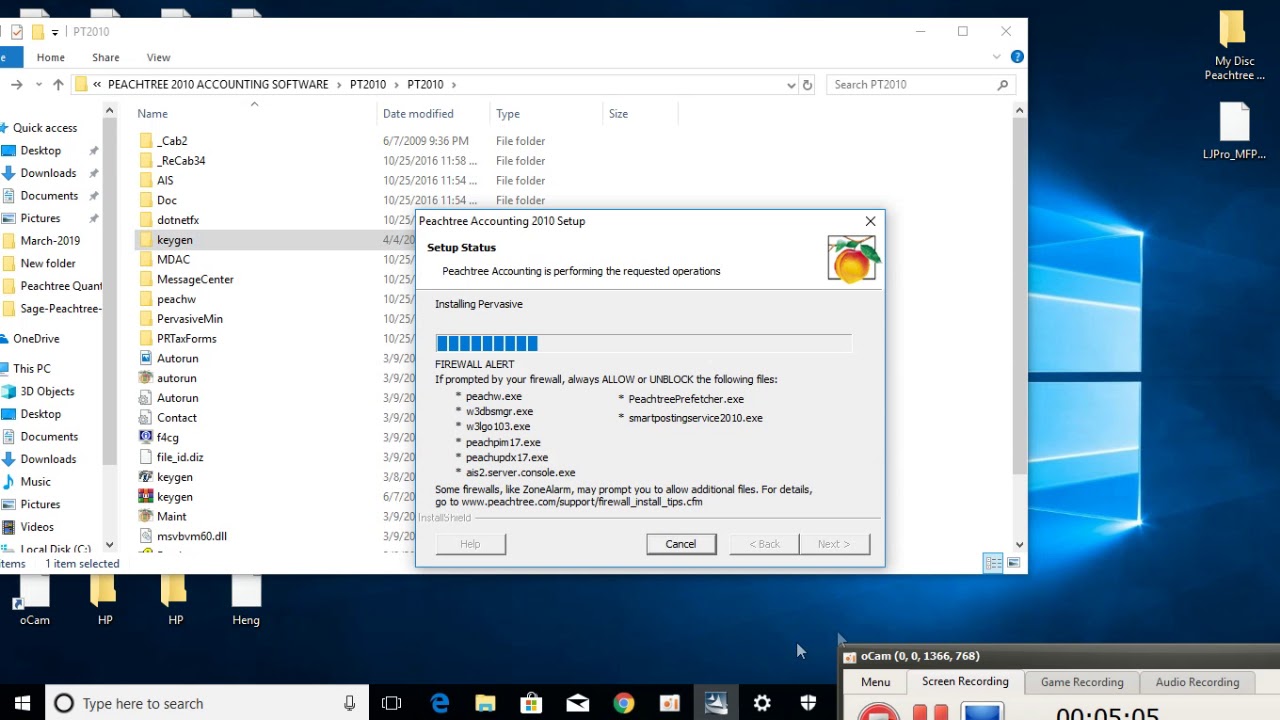The image size is (1280, 720).
Task: Open recent locations dropdown arrow
Action: (x=38, y=85)
